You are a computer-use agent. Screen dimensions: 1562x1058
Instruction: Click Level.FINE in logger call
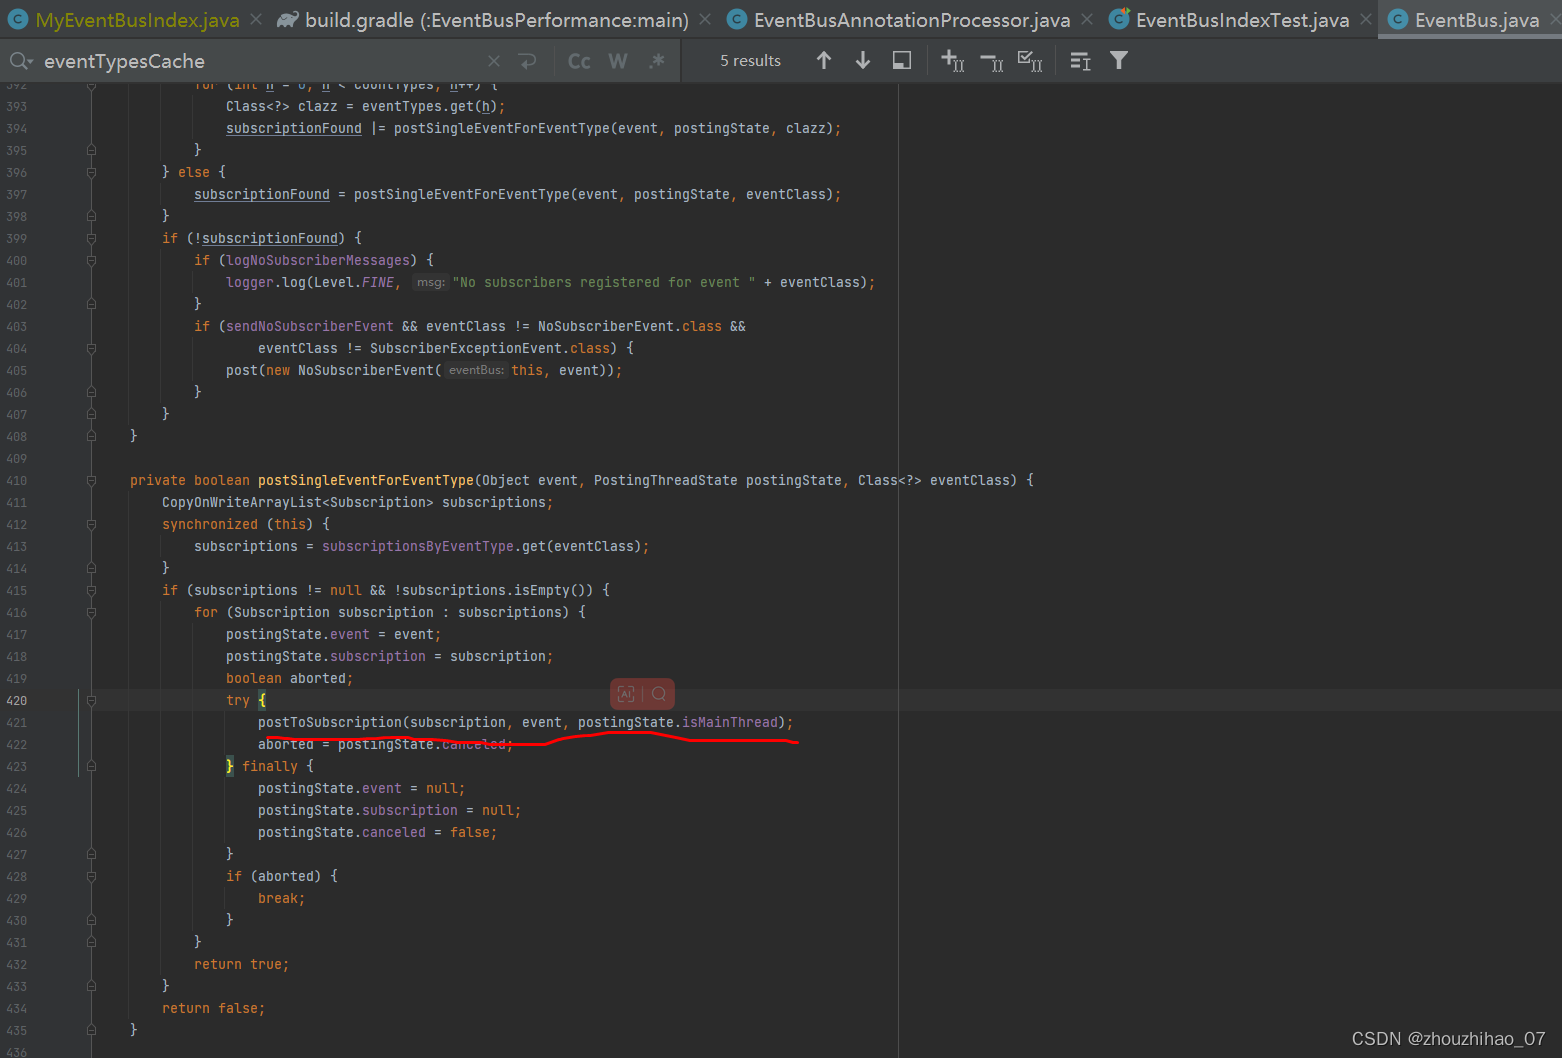(354, 282)
